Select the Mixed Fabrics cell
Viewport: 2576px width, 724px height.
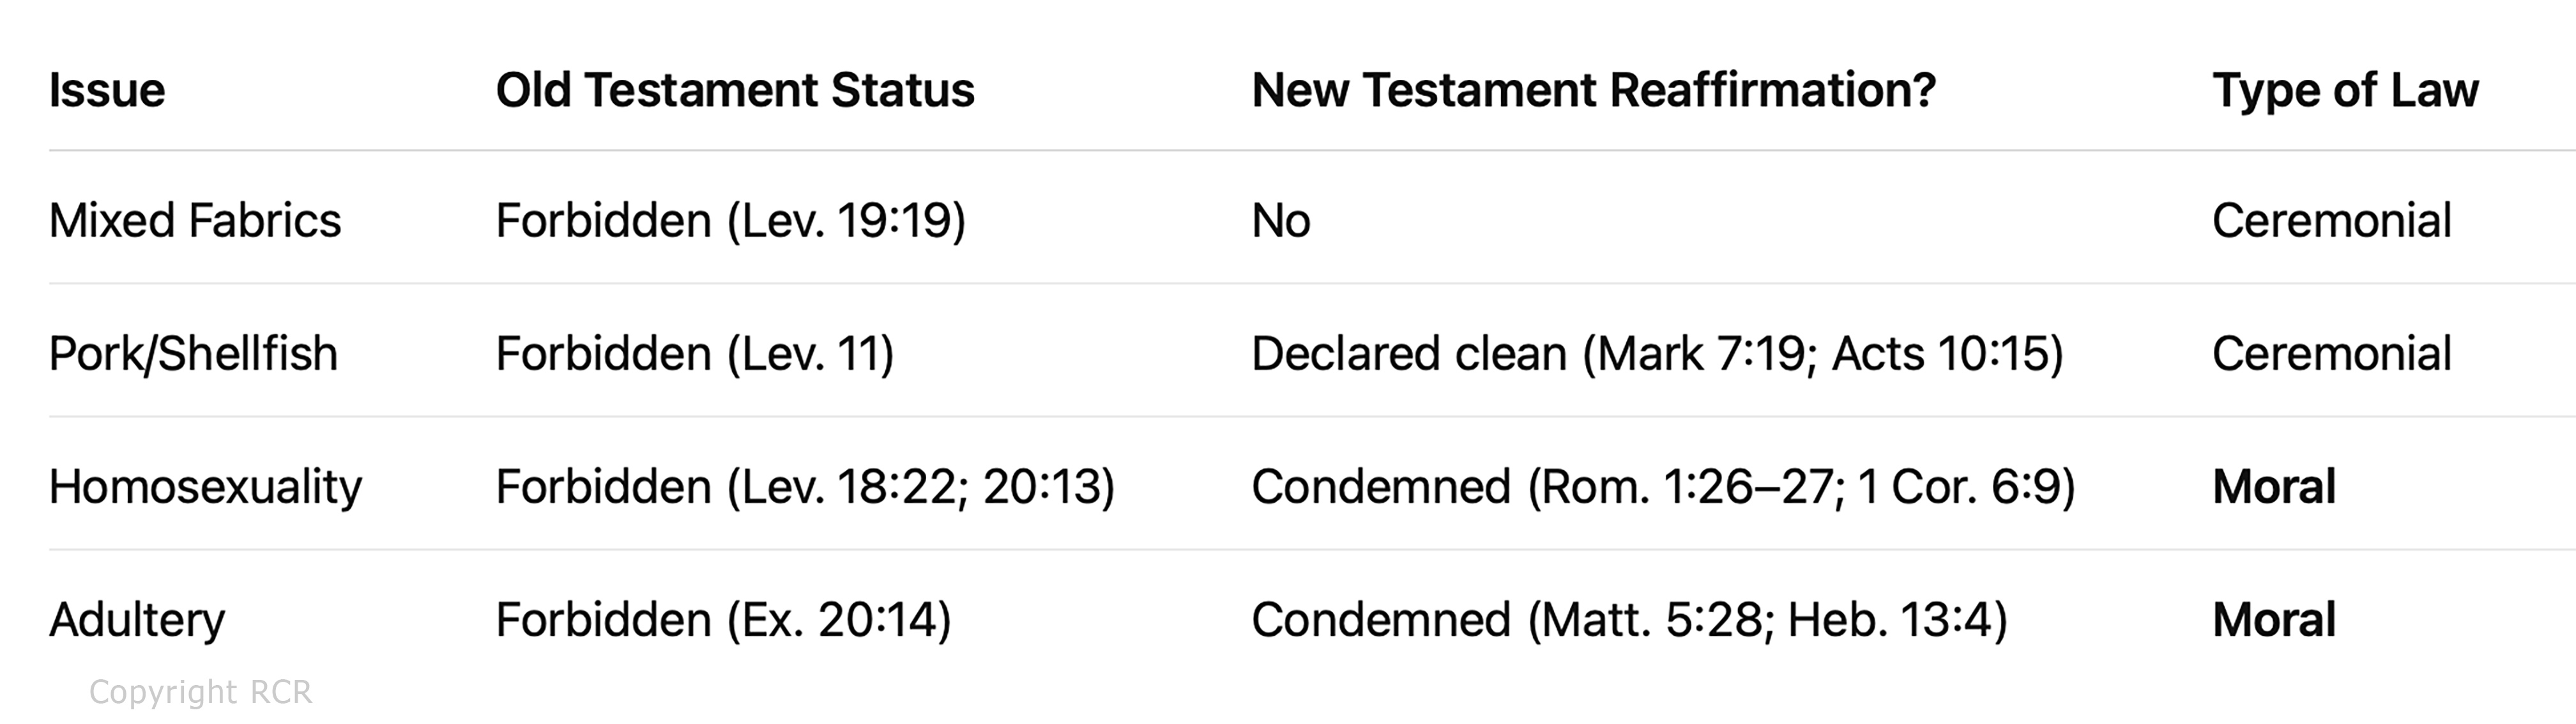pos(195,220)
